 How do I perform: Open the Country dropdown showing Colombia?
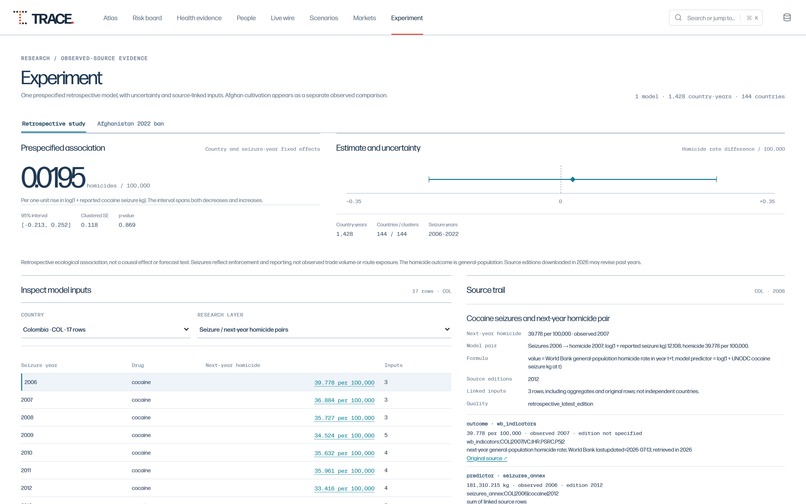pyautogui.click(x=105, y=330)
